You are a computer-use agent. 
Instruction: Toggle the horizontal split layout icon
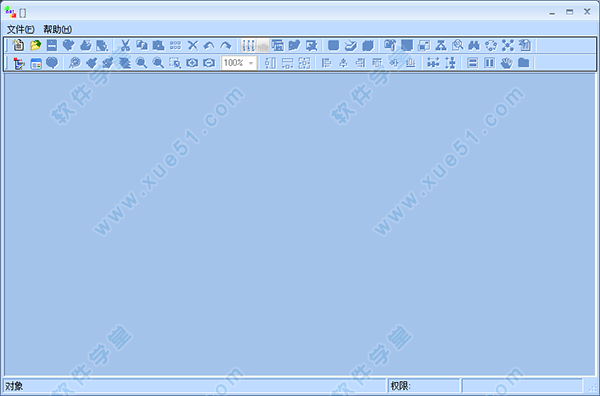(473, 62)
